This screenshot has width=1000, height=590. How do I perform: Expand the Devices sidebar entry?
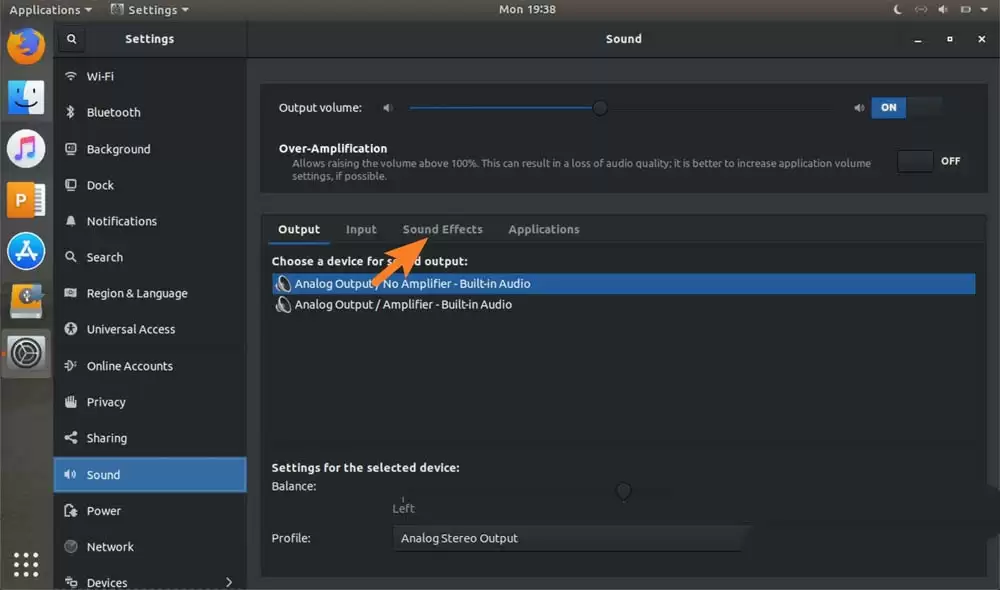[x=150, y=582]
